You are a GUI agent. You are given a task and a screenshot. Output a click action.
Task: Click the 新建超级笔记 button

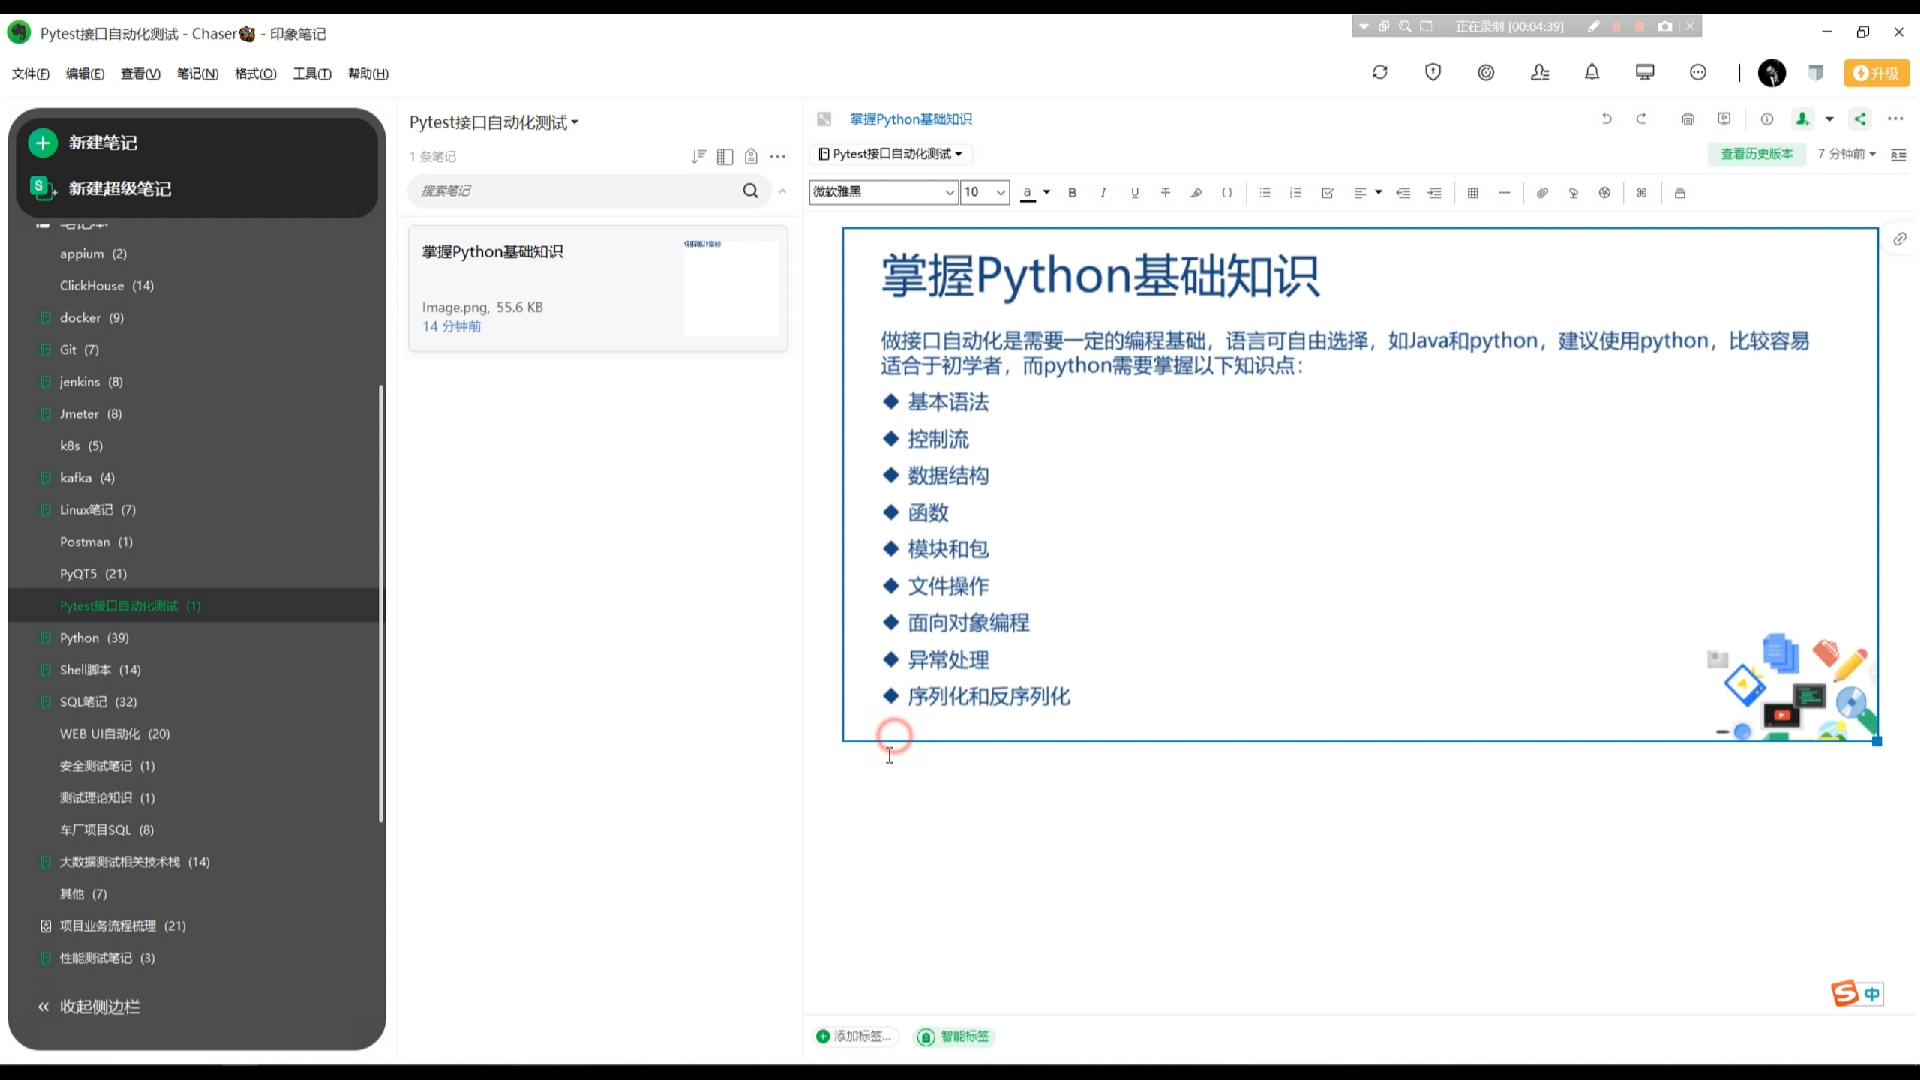pos(100,188)
